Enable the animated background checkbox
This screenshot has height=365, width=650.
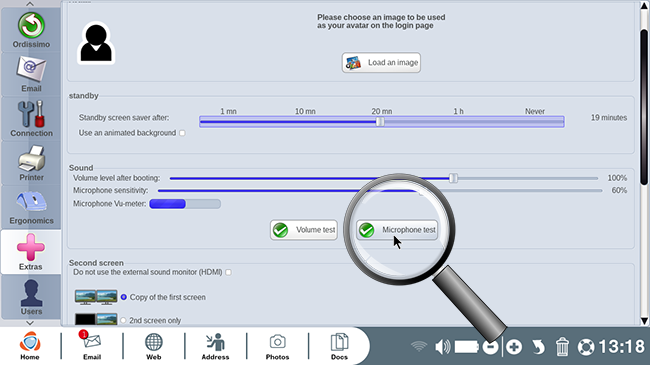[x=182, y=133]
